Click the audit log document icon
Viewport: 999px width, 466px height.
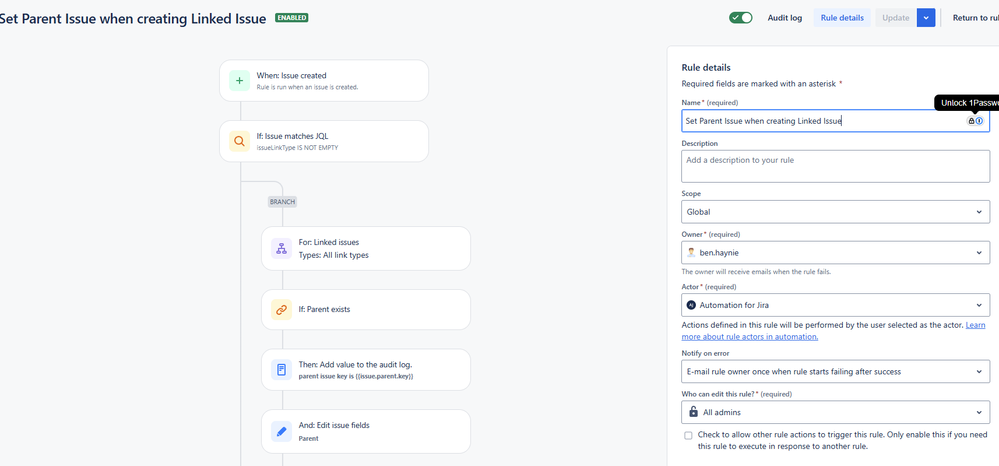coord(282,369)
